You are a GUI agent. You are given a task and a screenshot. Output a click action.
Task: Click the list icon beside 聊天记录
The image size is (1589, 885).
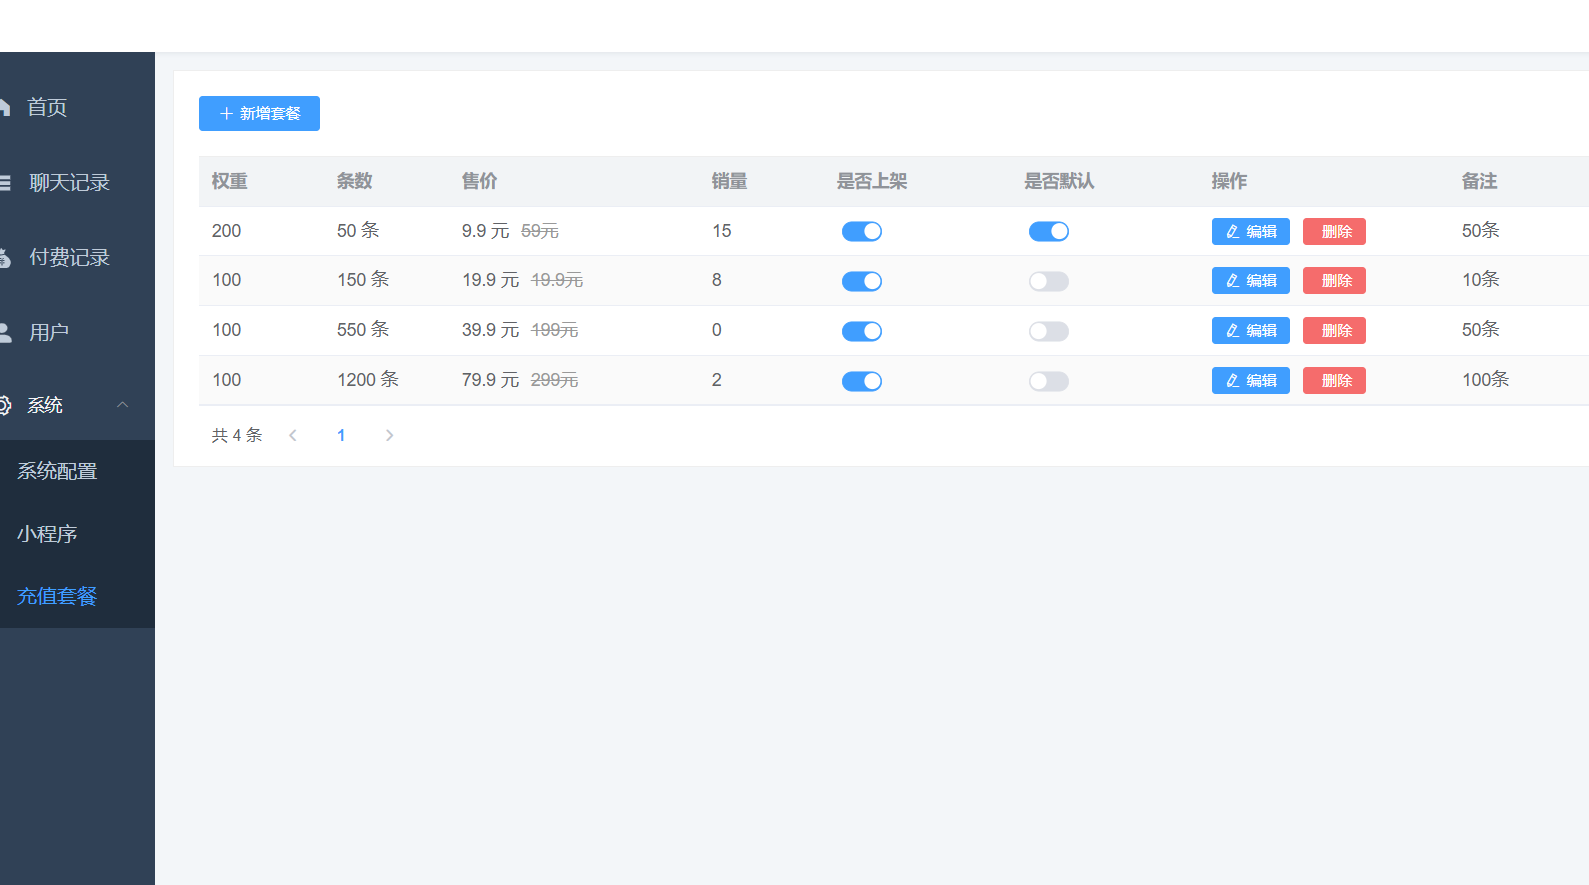[x=4, y=183]
